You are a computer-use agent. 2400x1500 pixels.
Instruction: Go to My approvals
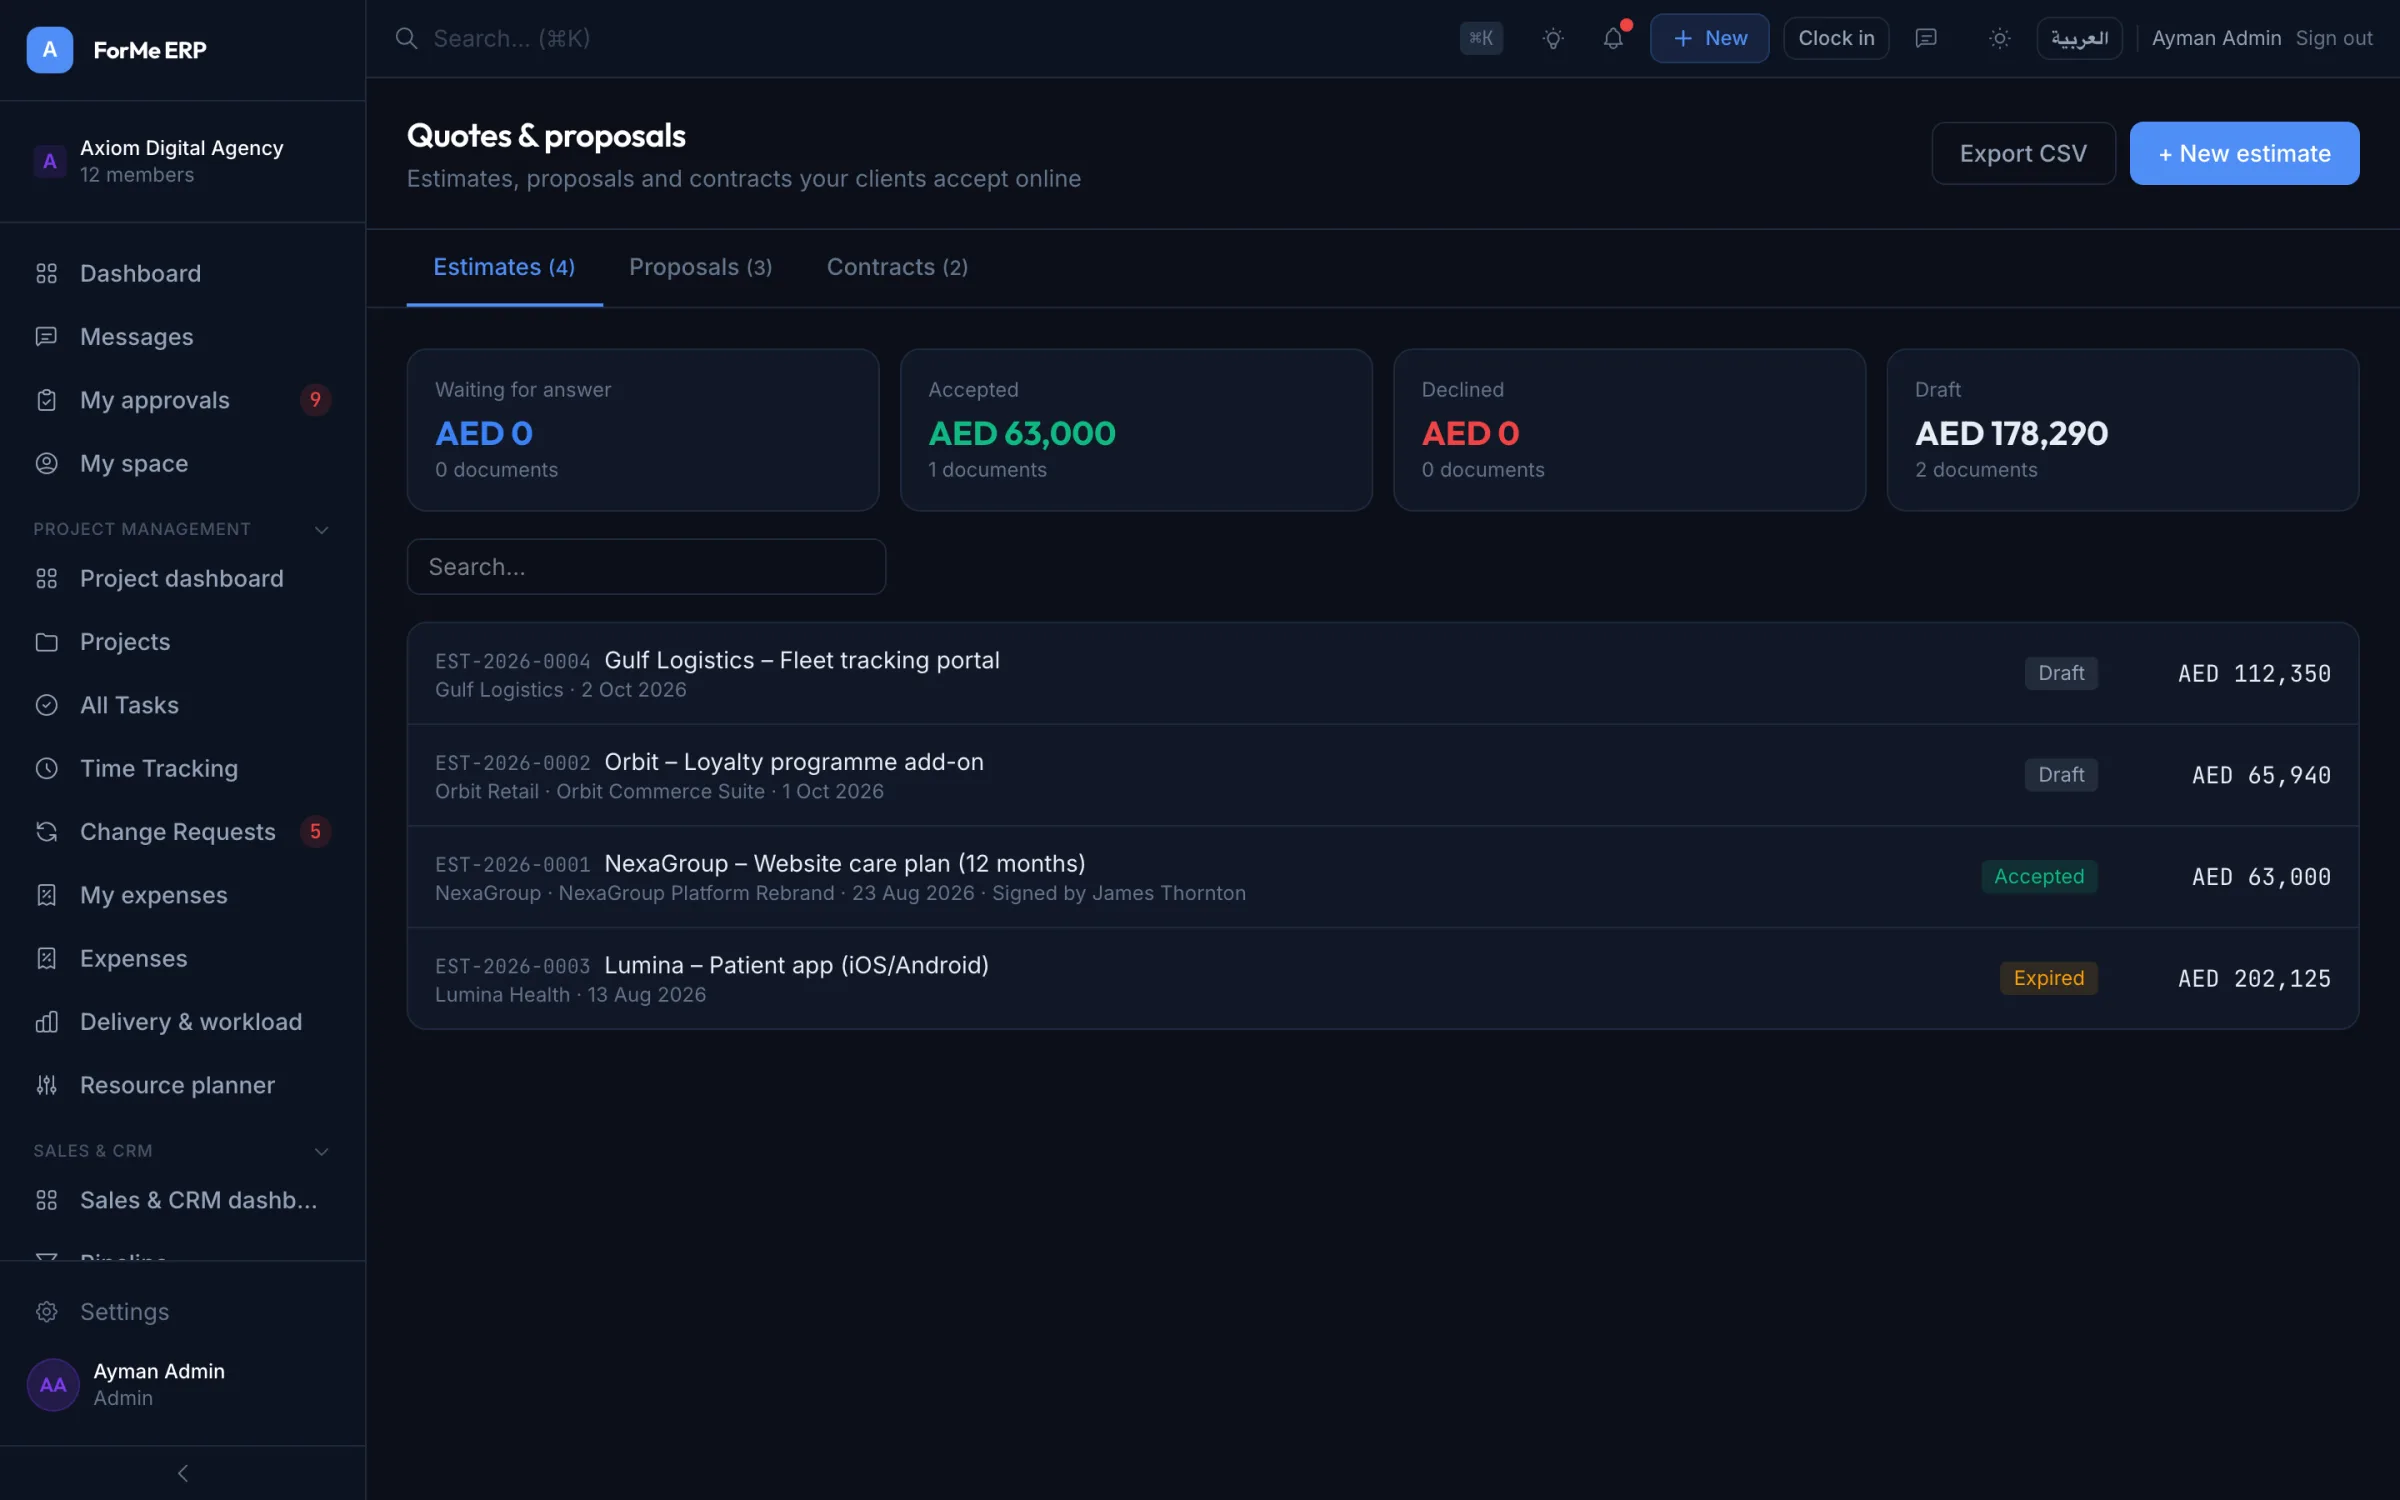click(x=182, y=400)
